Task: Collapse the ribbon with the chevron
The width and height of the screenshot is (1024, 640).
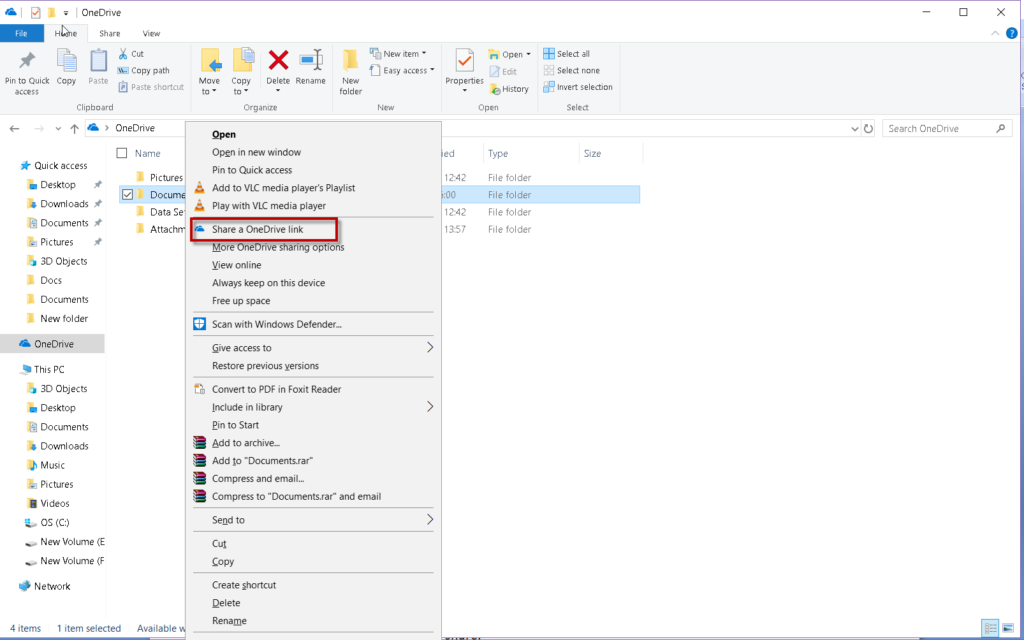Action: click(995, 33)
